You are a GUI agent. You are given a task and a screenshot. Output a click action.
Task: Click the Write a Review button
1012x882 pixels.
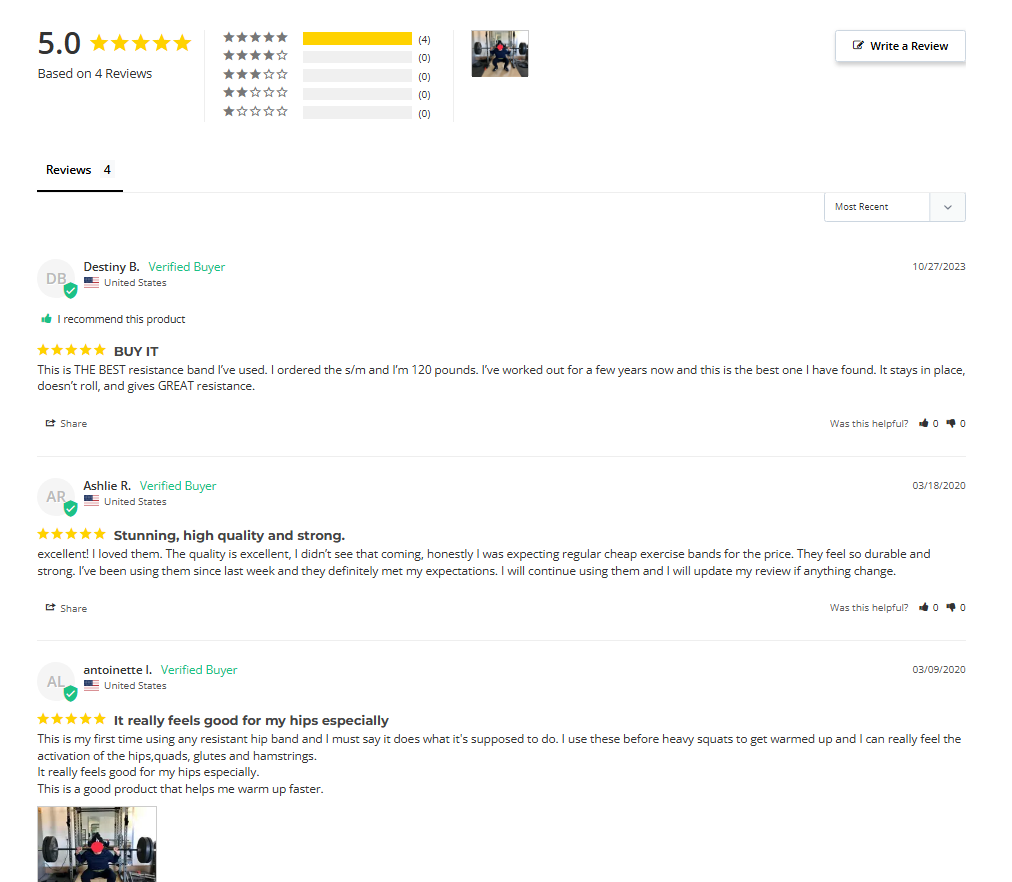(900, 46)
